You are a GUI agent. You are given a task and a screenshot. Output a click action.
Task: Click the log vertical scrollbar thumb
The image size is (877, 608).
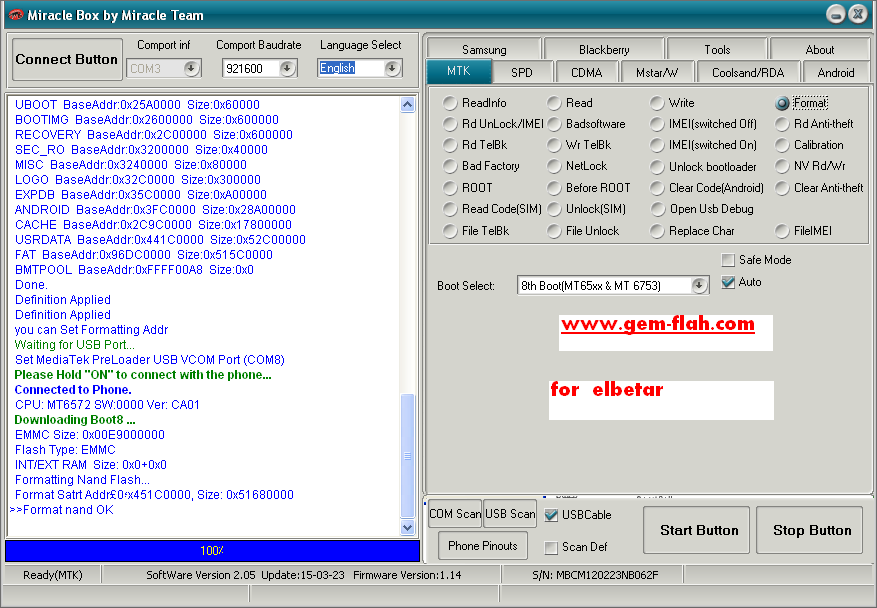click(x=408, y=456)
